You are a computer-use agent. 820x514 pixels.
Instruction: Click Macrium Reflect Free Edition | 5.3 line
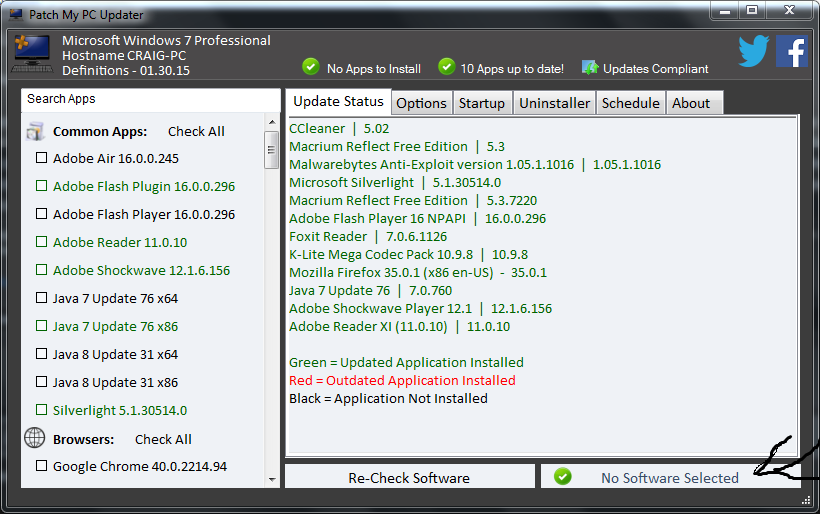tap(397, 146)
